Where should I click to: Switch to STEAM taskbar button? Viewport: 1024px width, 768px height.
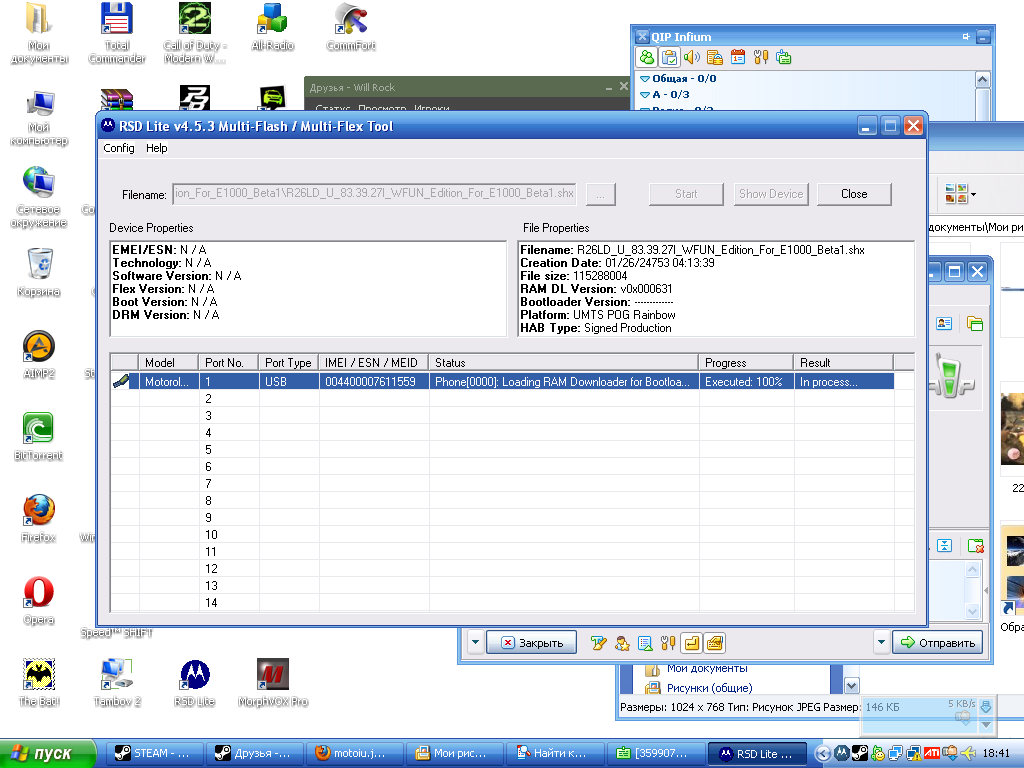[155, 753]
